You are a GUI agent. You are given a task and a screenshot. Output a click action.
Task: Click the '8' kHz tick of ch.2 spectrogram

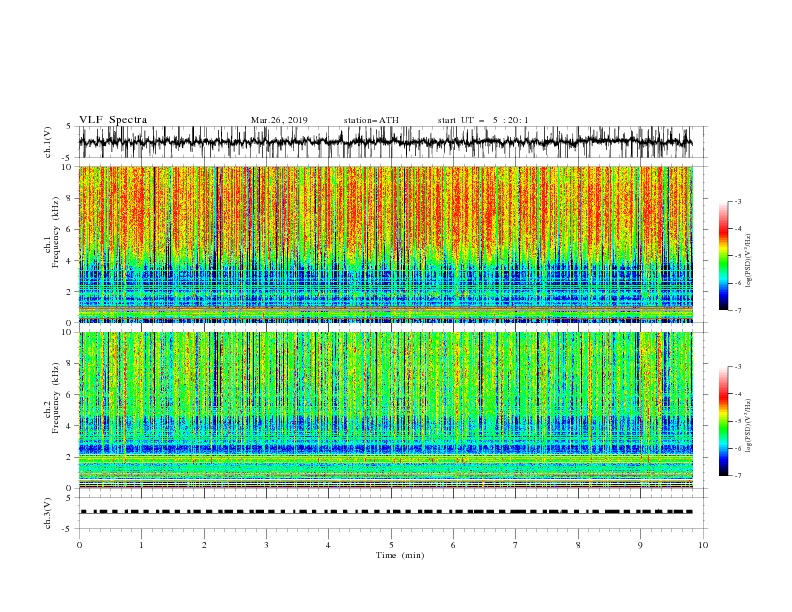(x=69, y=364)
